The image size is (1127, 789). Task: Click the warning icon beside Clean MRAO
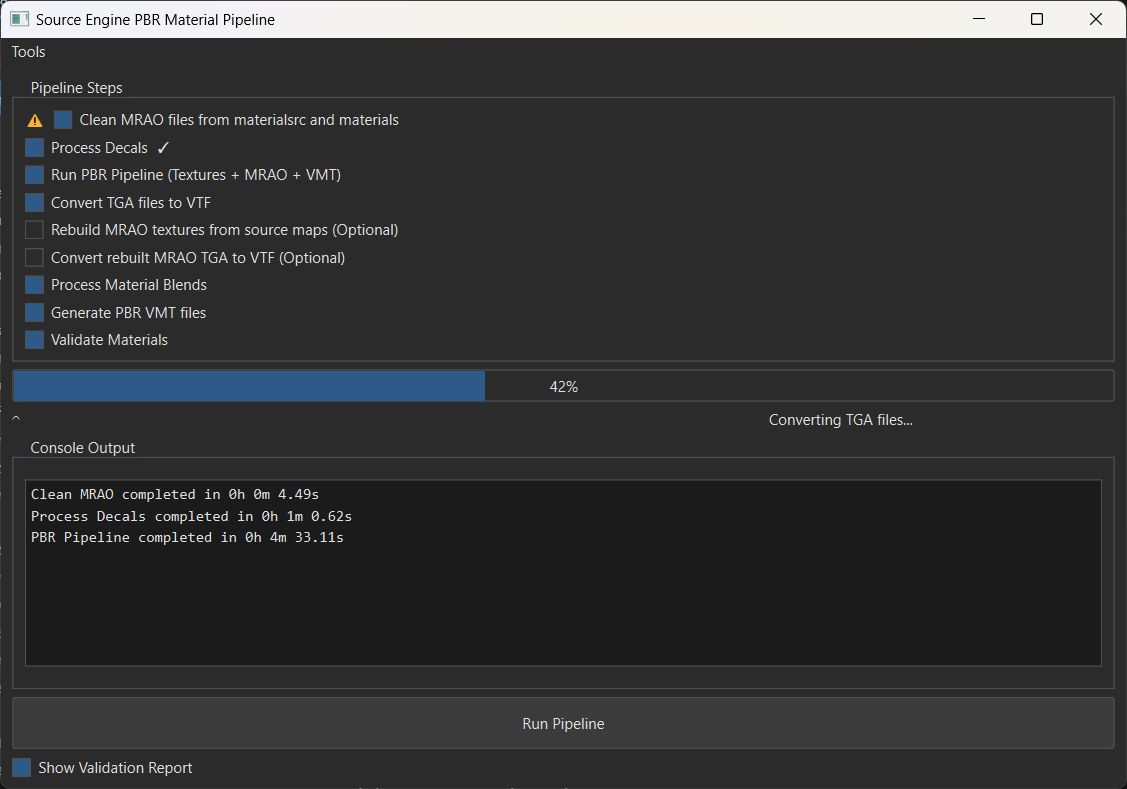(x=35, y=120)
